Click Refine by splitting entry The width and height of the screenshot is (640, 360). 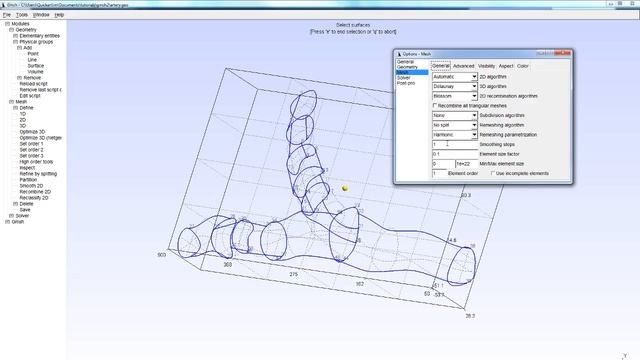38,173
